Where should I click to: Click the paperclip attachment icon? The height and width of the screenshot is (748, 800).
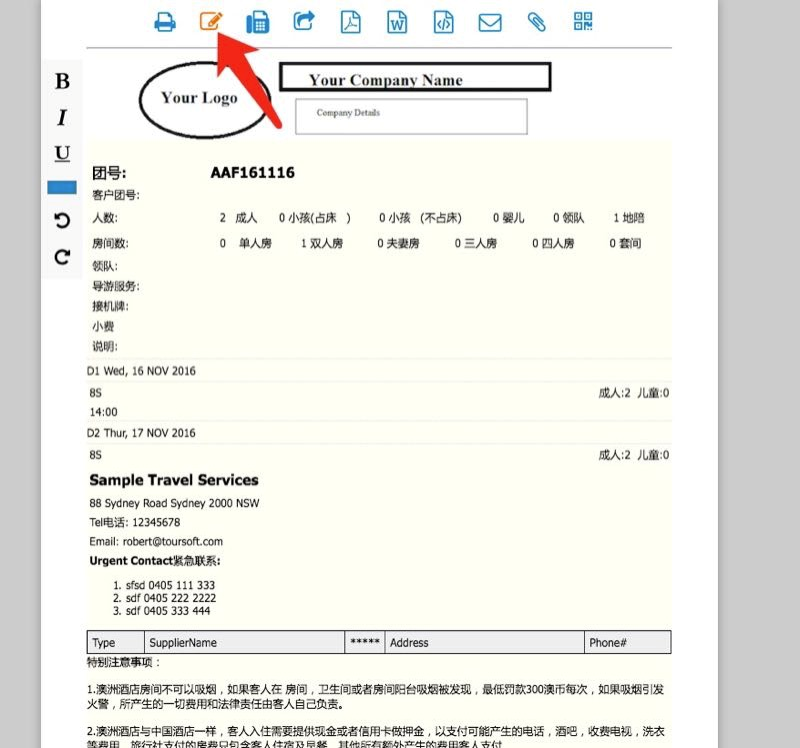[x=536, y=22]
